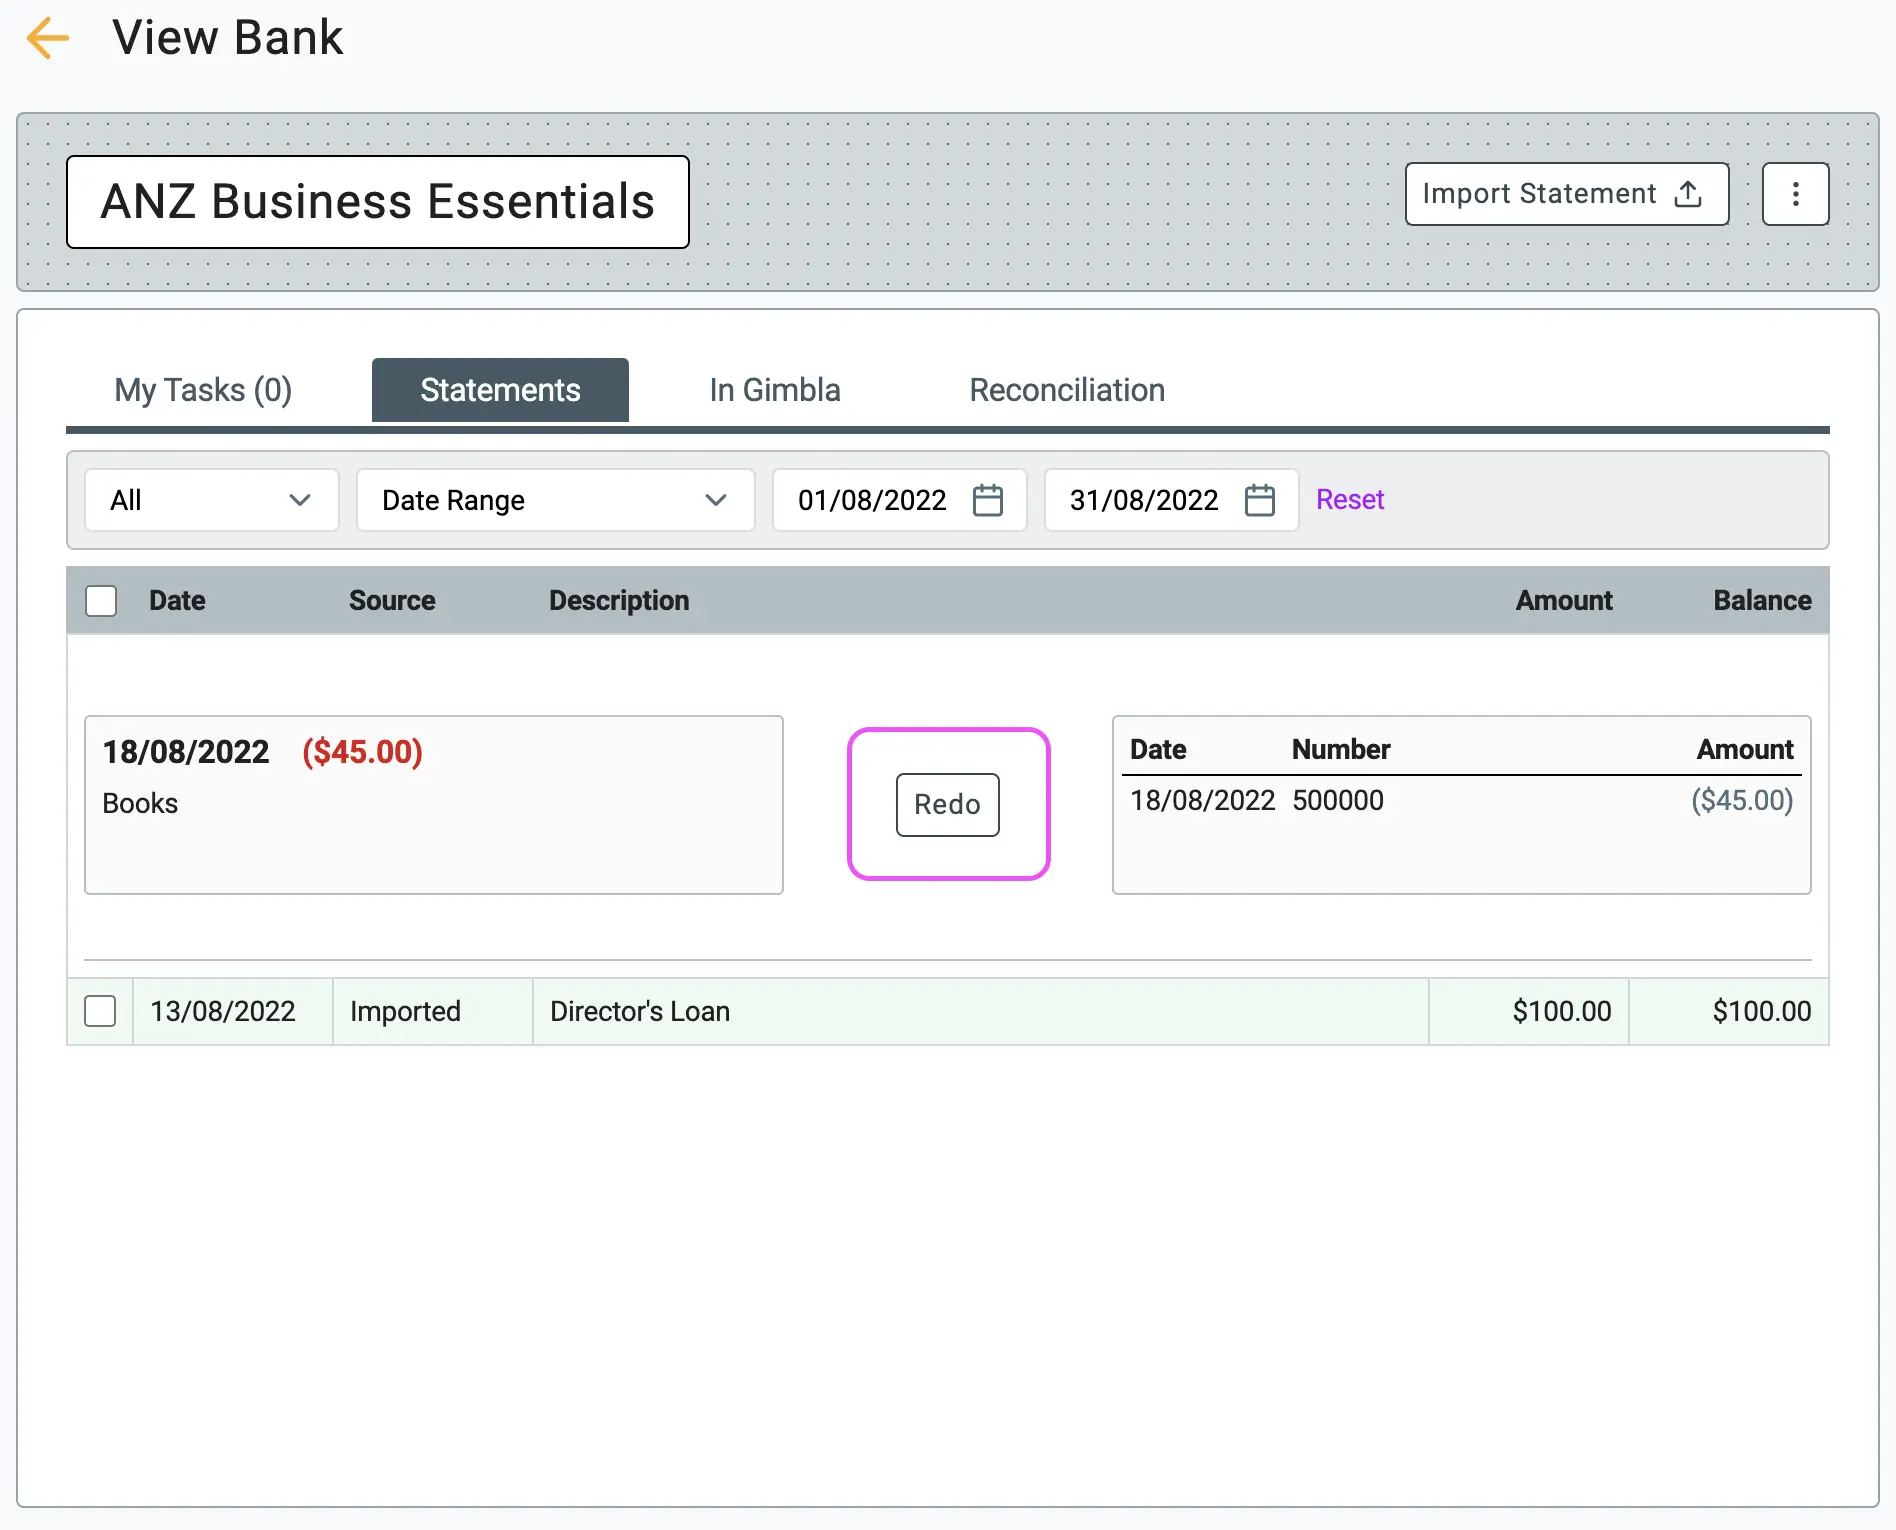
Task: Click the Description column header
Action: pos(619,600)
